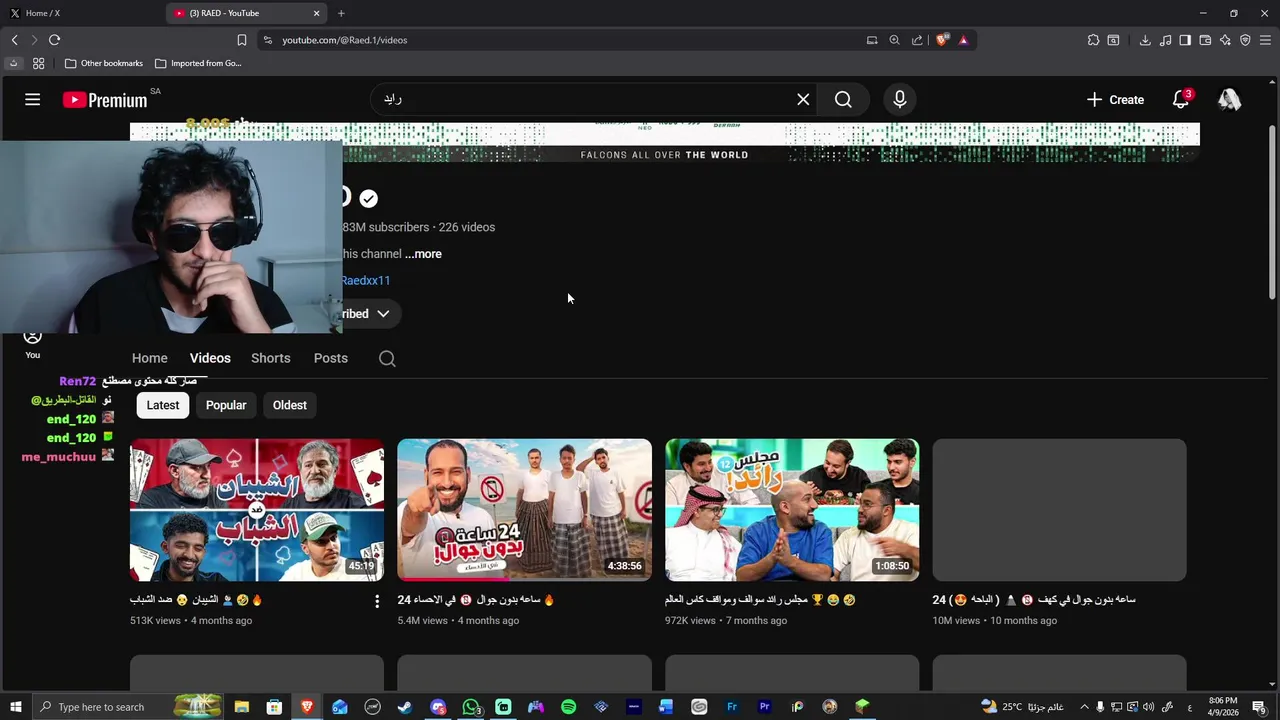Open browser extensions puzzle icon
The height and width of the screenshot is (720, 1280).
coord(1093,40)
